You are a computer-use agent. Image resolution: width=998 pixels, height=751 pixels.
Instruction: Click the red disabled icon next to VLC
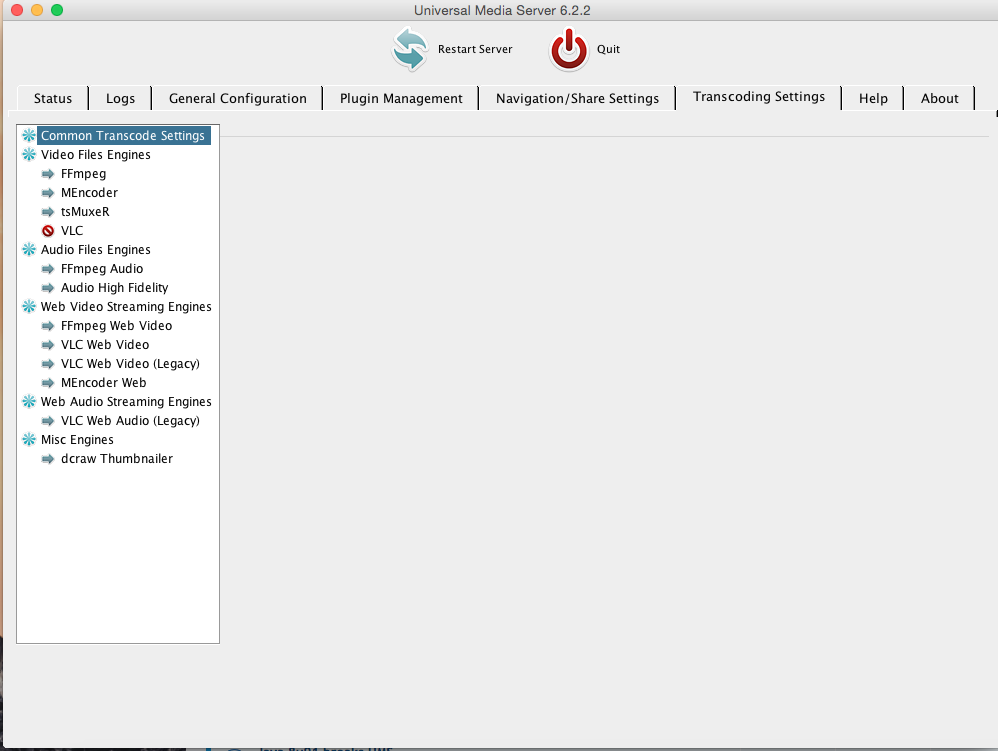pos(48,230)
